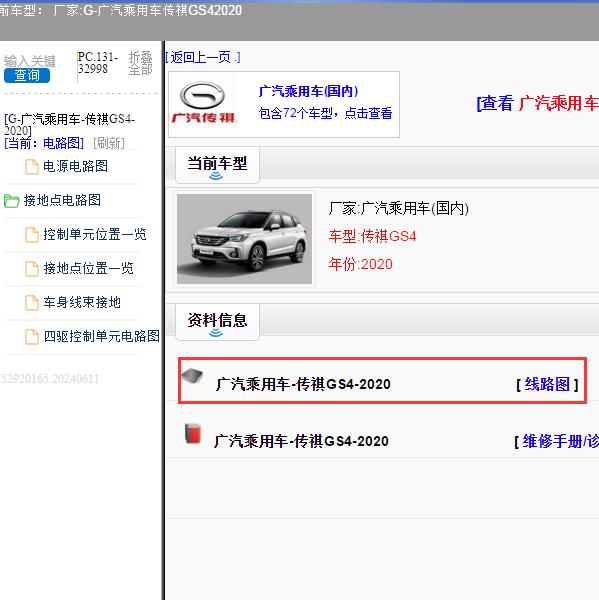
Task: Click the document icon beside 四驱控制单元电路图
Action: point(32,337)
